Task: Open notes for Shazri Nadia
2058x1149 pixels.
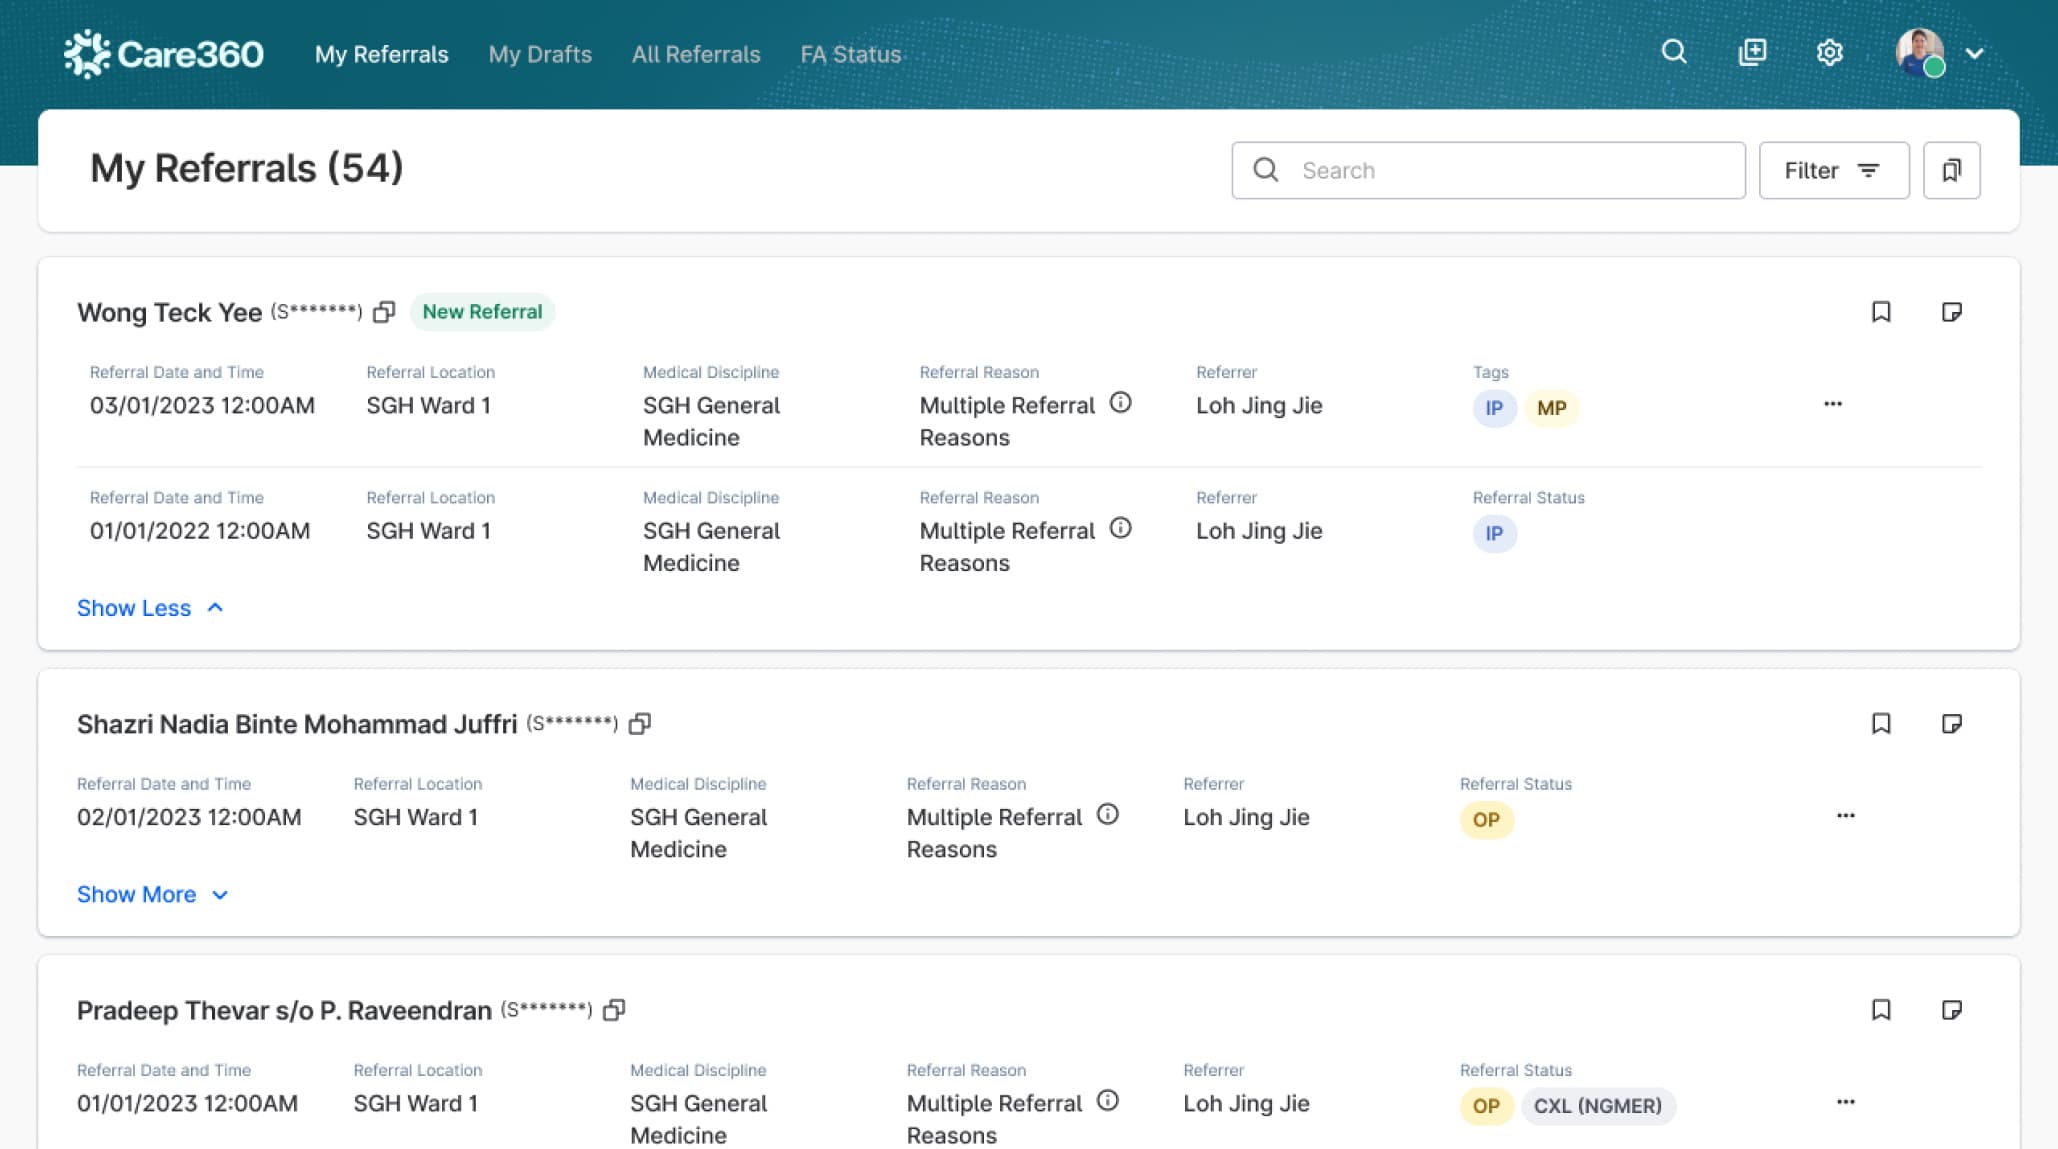Action: tap(1951, 723)
